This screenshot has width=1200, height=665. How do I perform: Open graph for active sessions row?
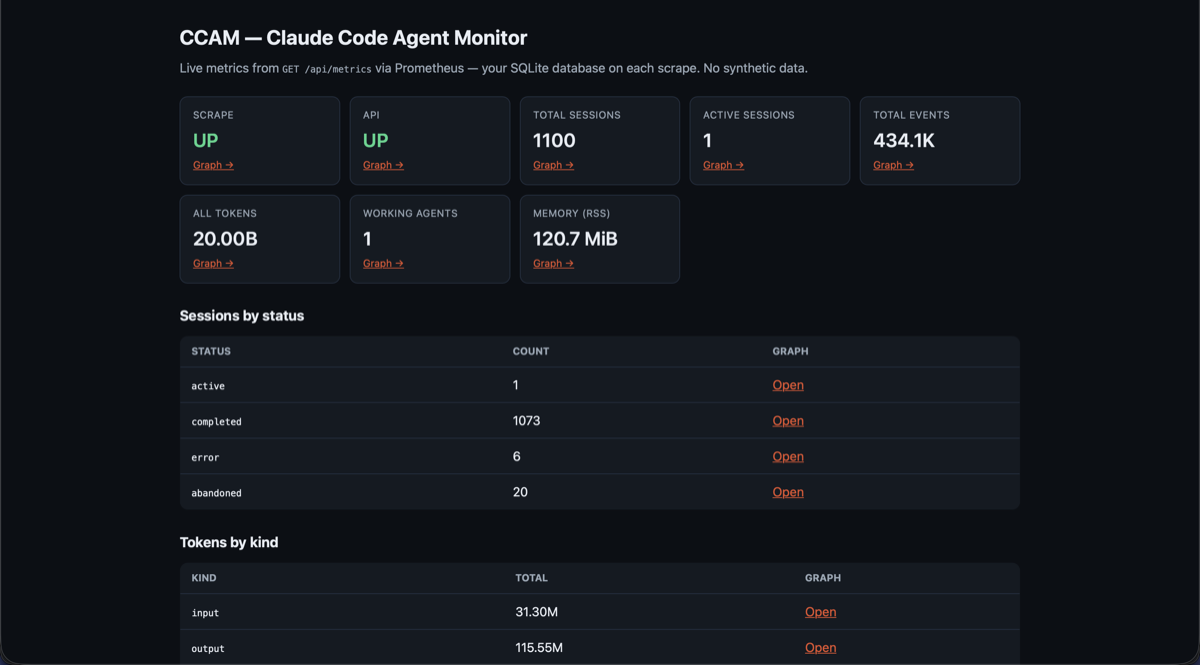tap(788, 385)
